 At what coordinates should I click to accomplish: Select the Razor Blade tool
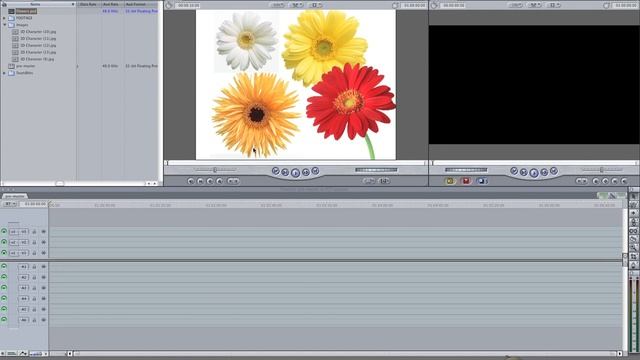point(633,239)
